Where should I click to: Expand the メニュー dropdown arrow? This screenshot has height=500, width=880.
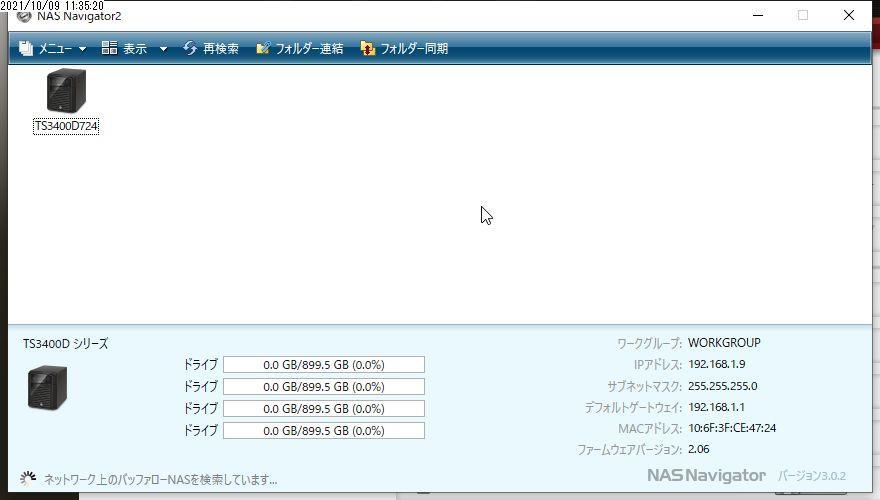82,49
